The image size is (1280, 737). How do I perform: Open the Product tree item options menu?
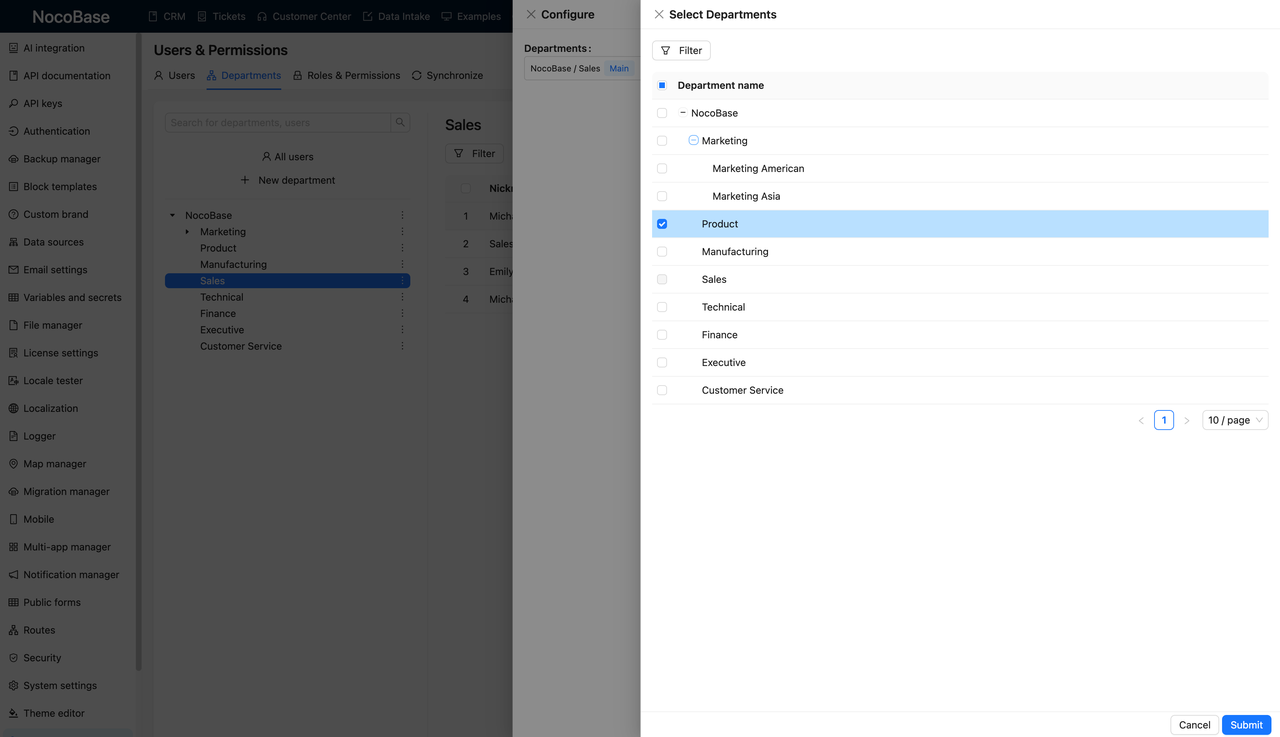(402, 248)
